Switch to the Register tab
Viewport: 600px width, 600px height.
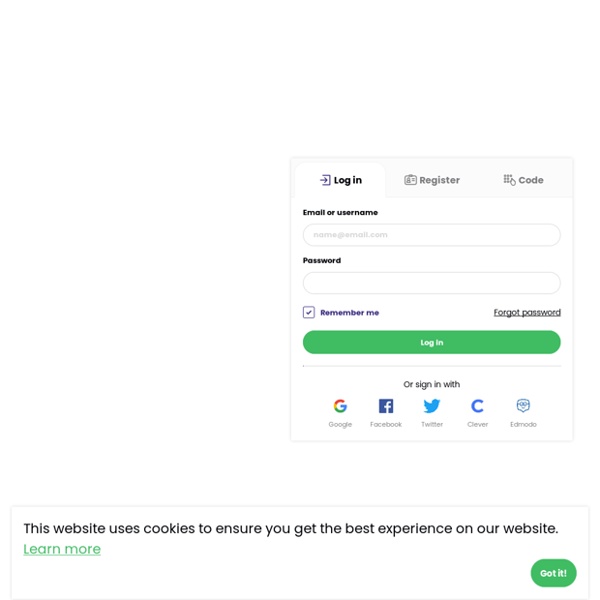432,180
